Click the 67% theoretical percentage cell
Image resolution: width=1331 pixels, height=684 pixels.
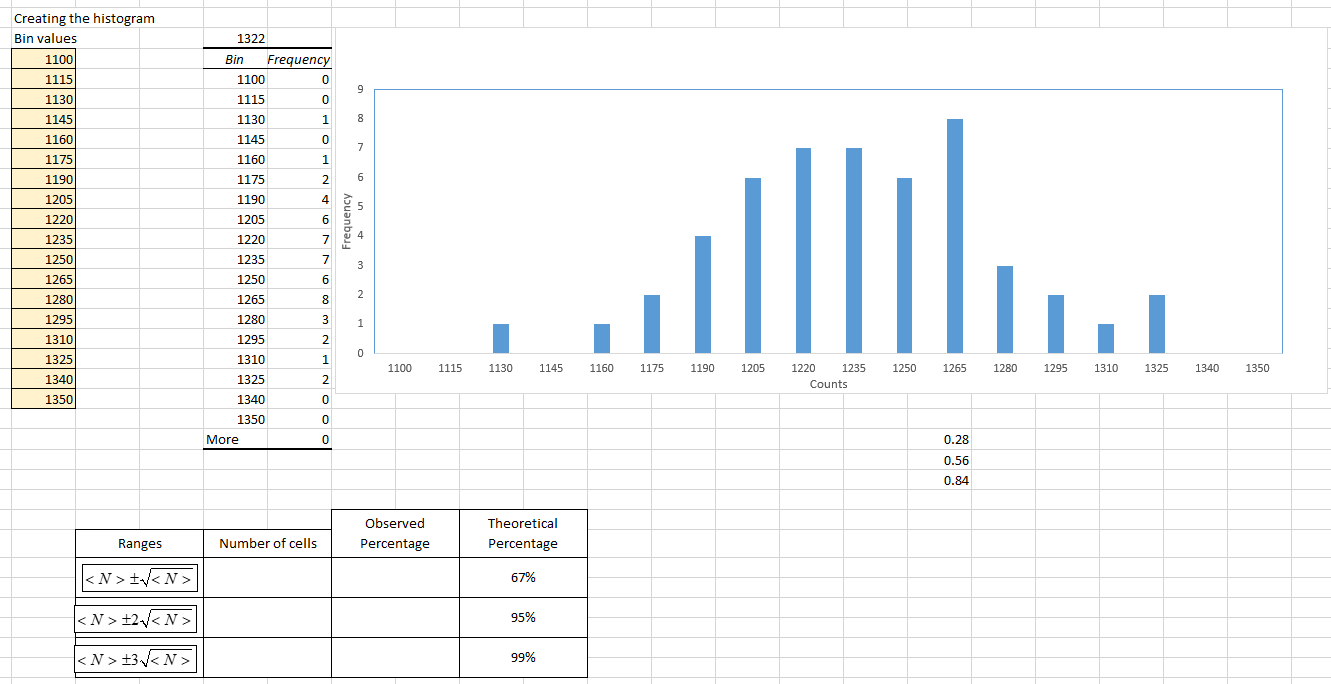point(522,577)
